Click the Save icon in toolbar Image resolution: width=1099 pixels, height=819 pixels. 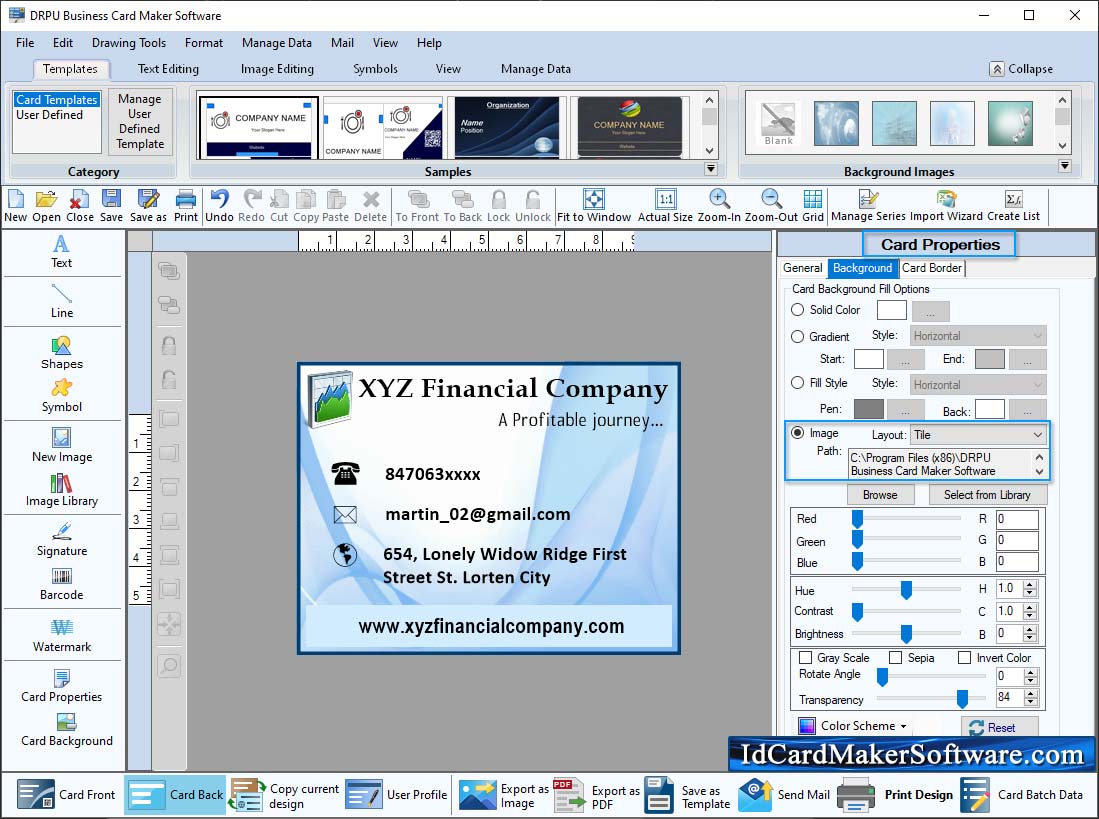[111, 207]
